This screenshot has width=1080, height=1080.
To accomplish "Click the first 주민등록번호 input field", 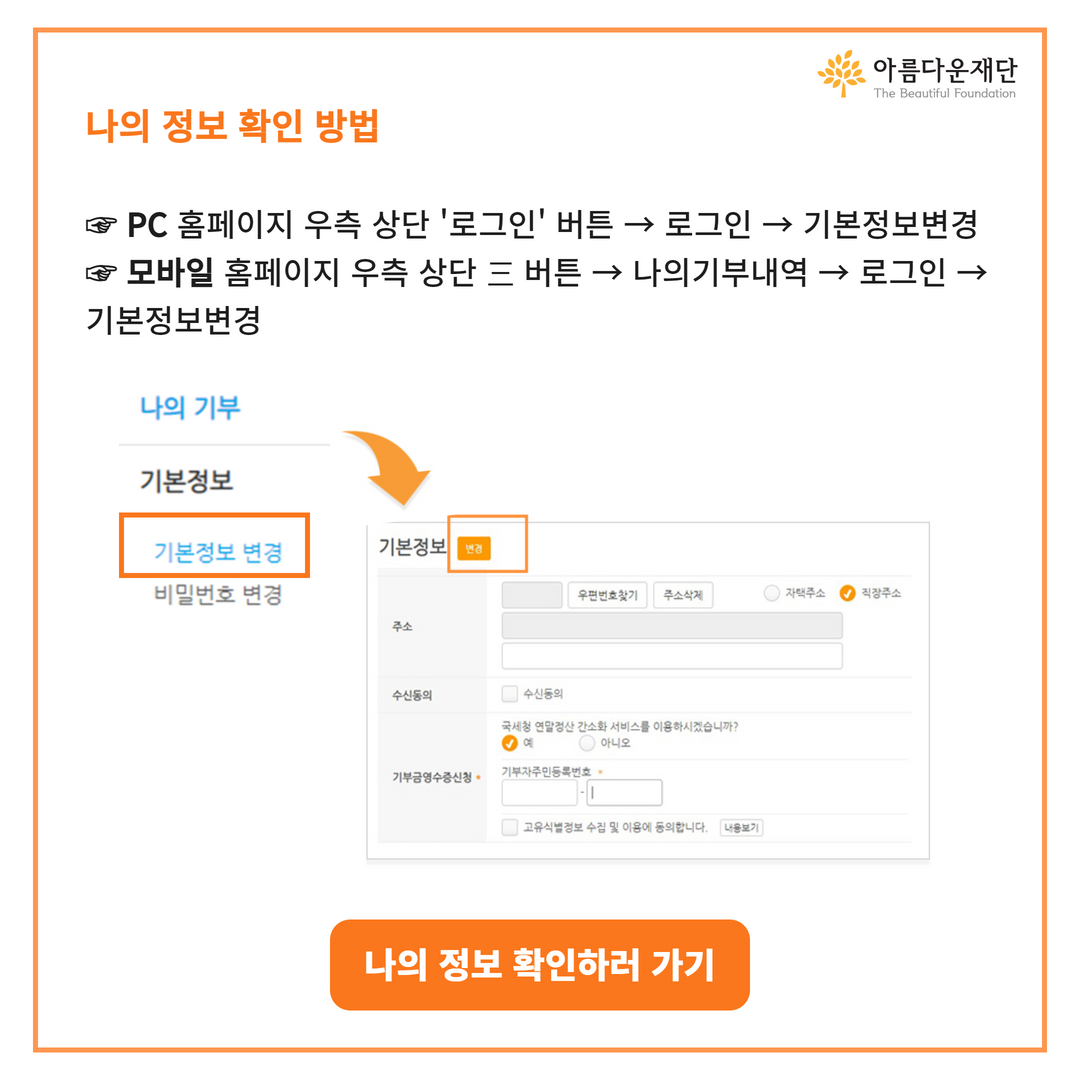I will [539, 793].
